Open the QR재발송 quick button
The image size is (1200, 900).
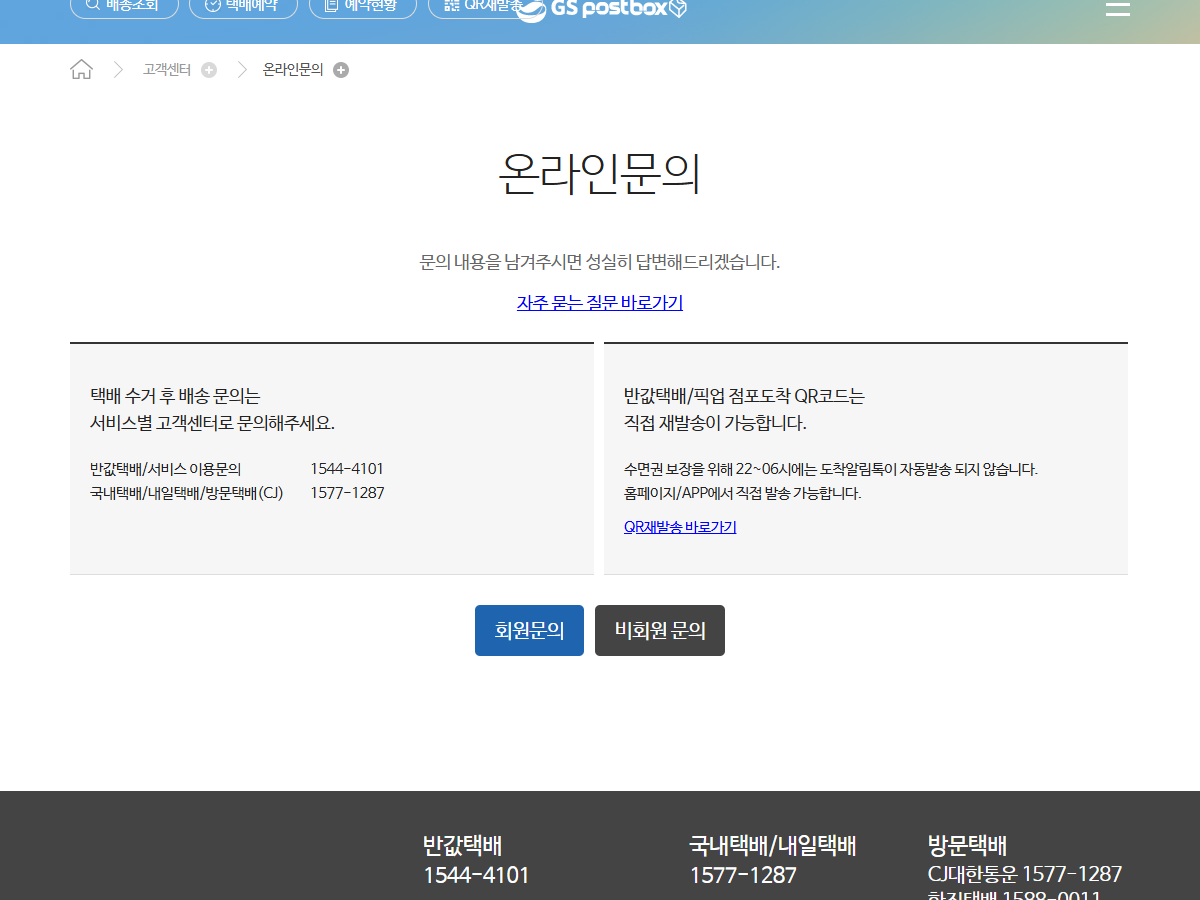(474, 8)
